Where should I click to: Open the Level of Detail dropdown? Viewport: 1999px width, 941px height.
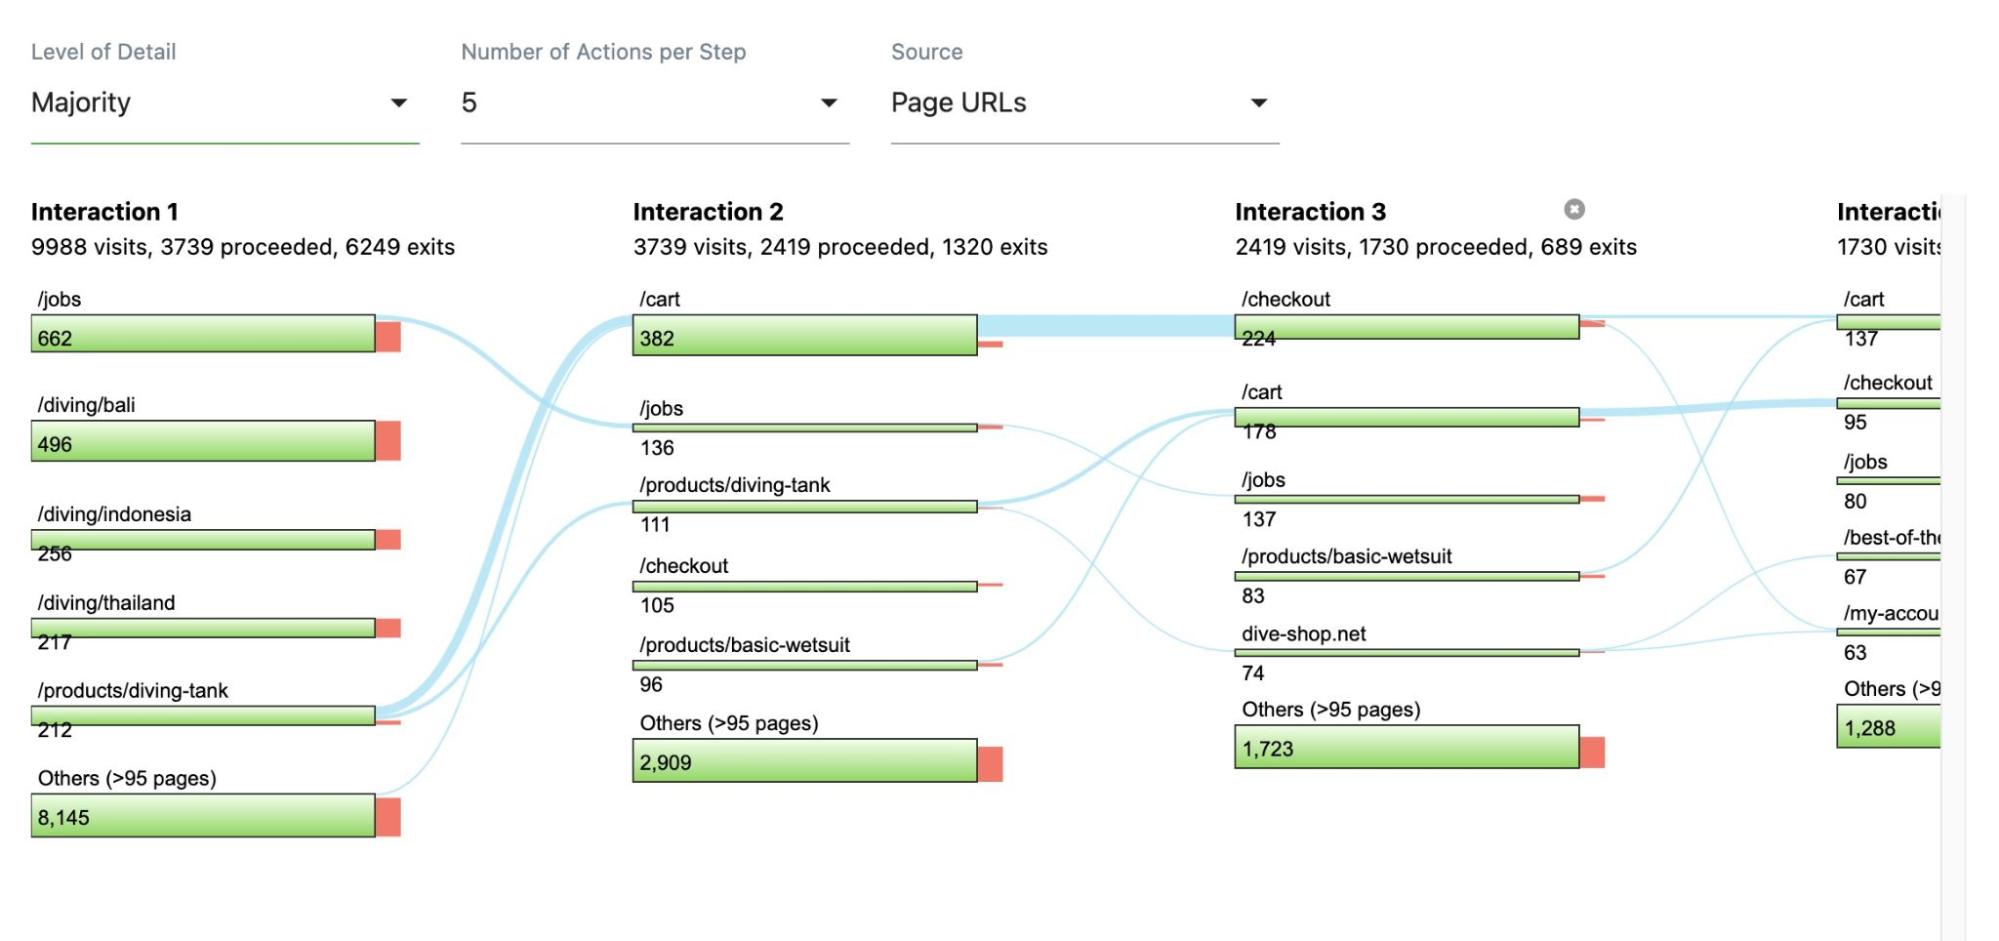[224, 103]
